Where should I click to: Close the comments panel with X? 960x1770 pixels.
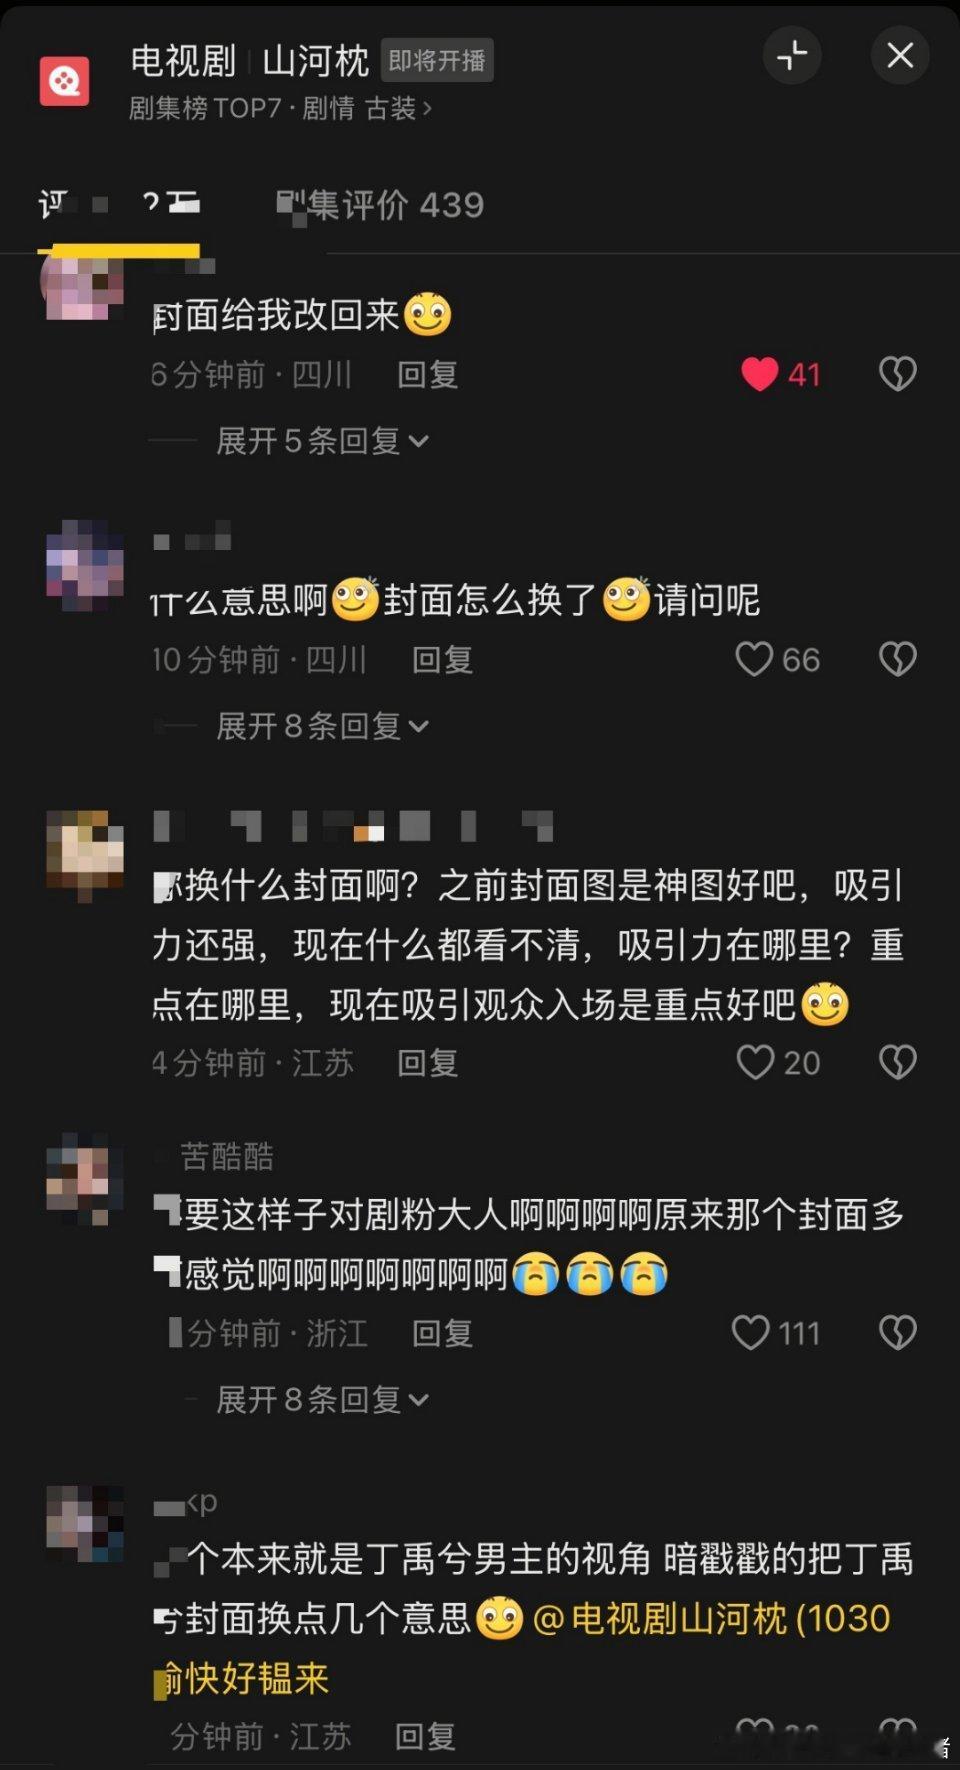(x=900, y=56)
